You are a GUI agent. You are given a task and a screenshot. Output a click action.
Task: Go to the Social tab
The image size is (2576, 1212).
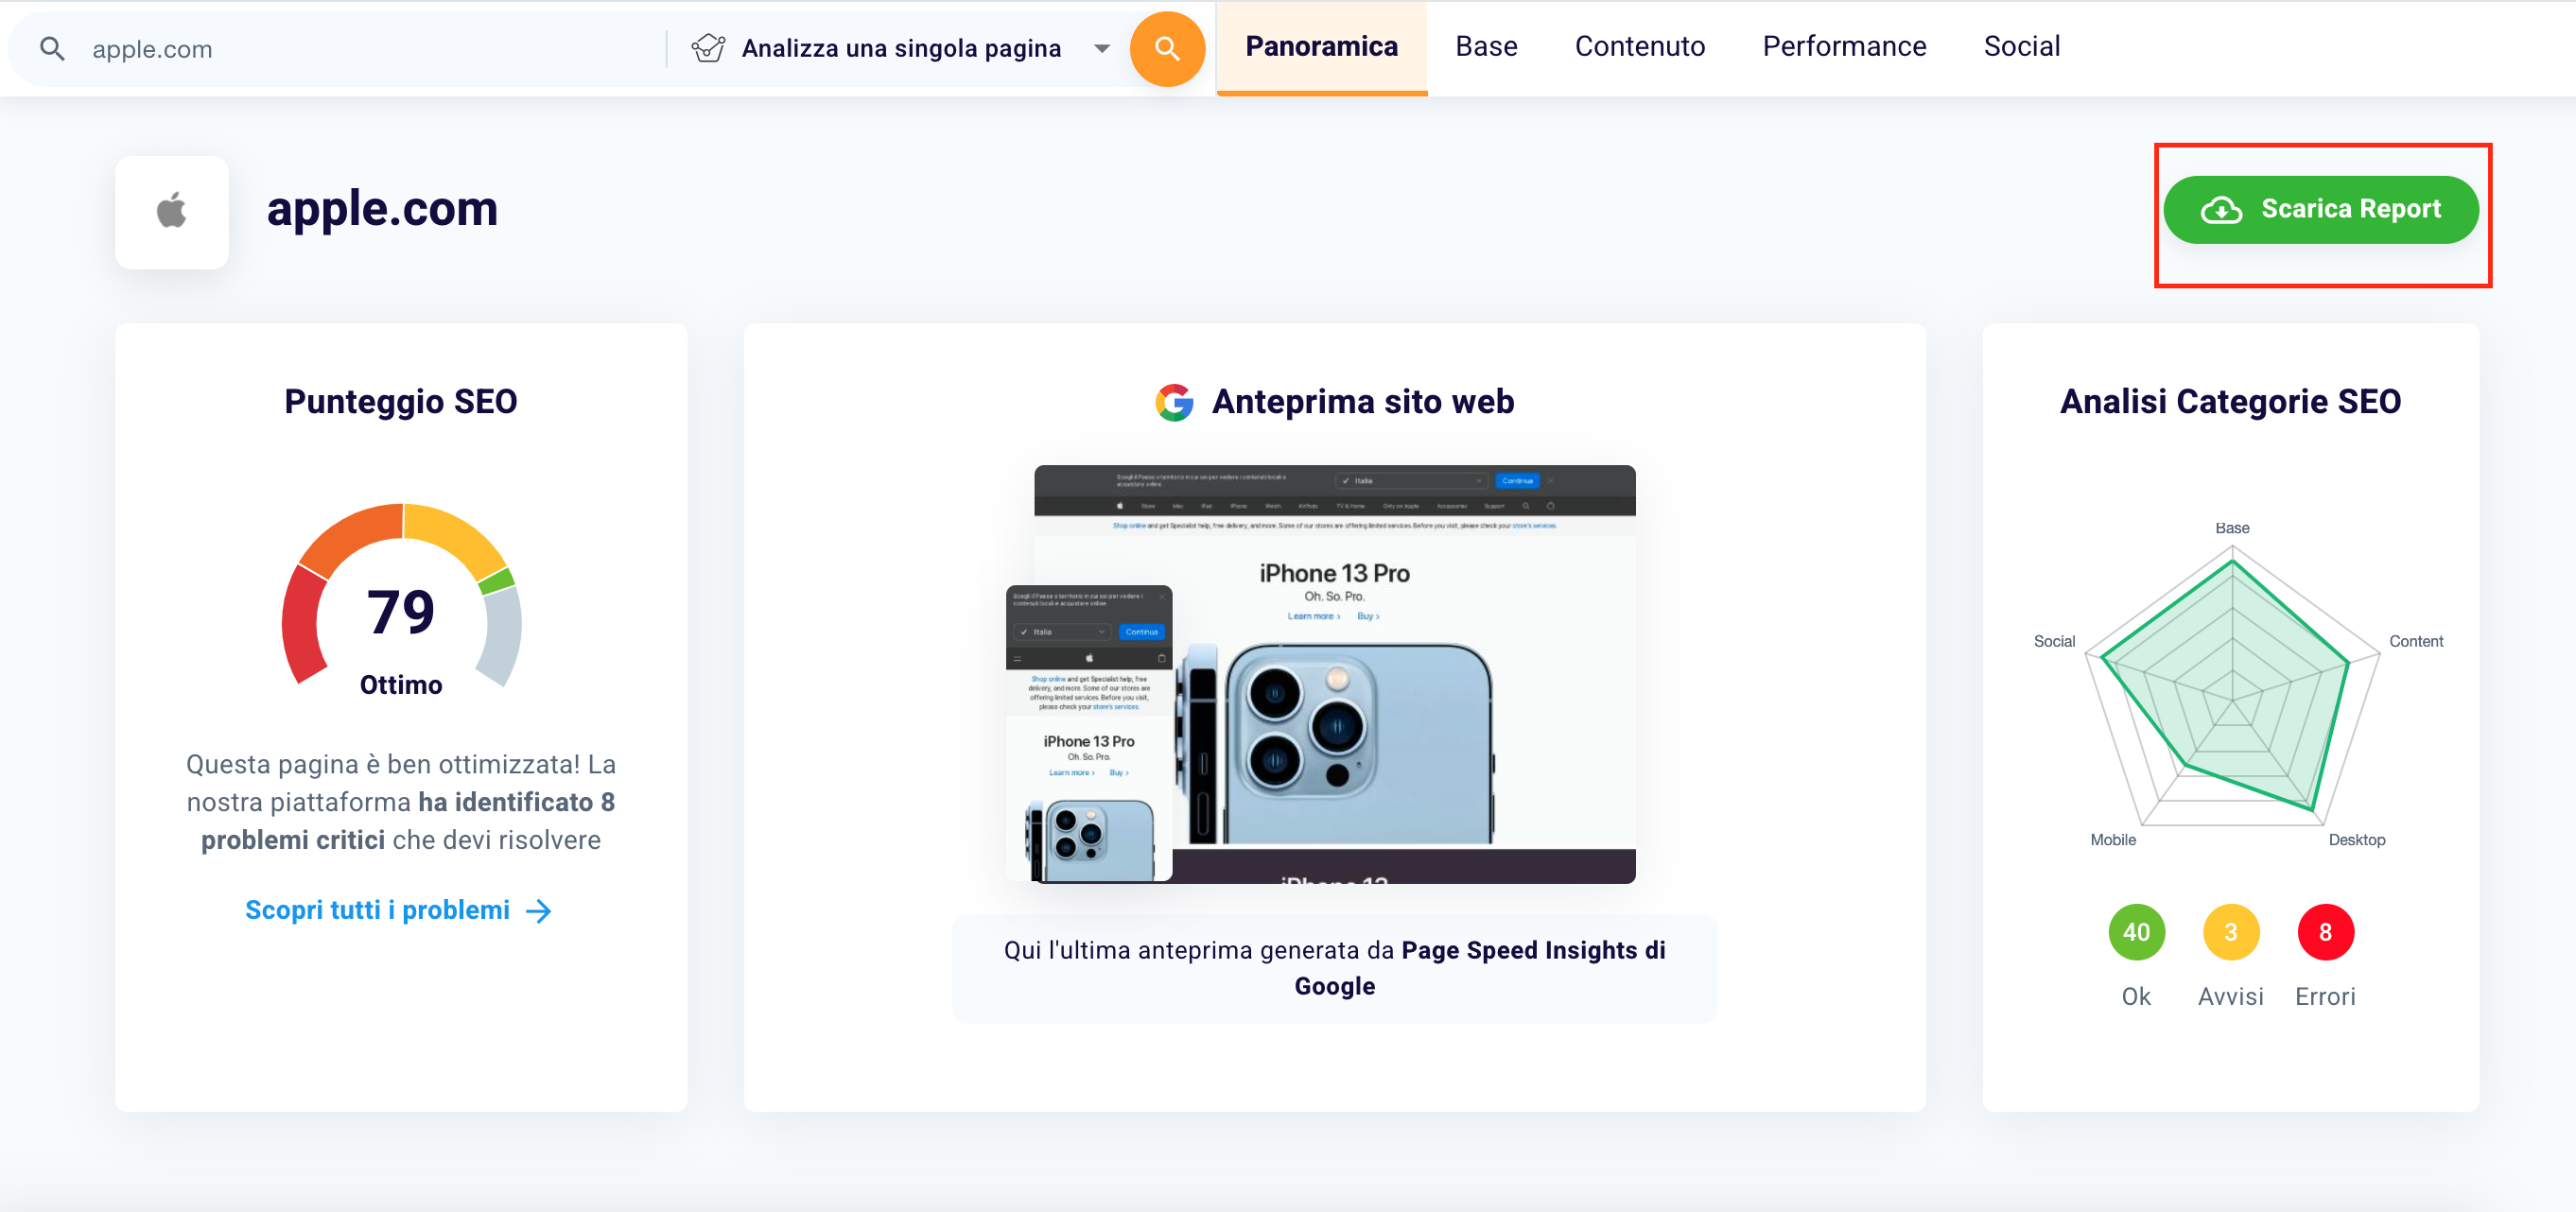(2021, 46)
